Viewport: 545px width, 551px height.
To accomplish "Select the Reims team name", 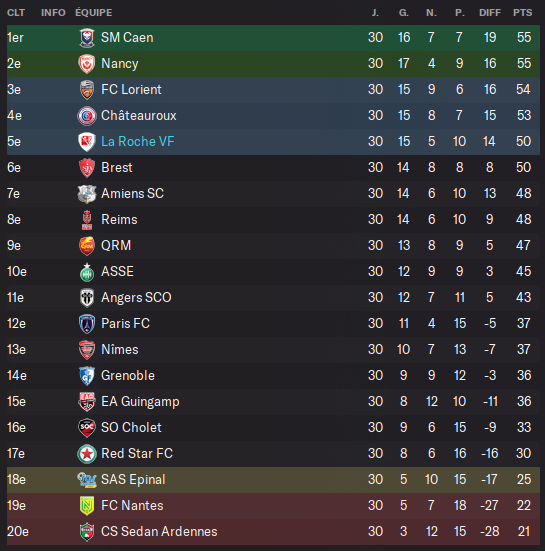I will point(119,220).
